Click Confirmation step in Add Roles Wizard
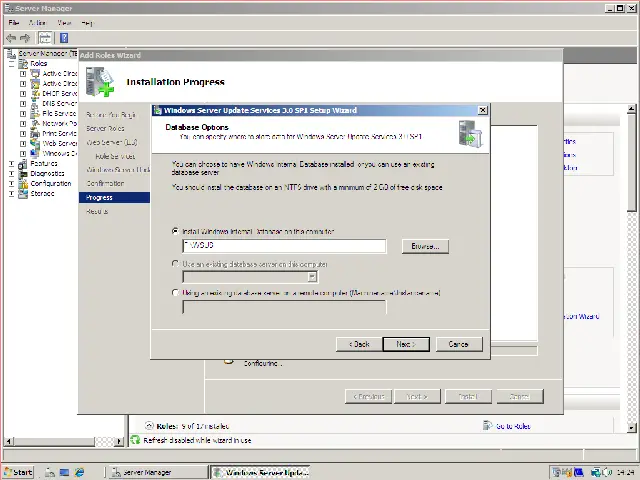640x480 pixels. pos(105,183)
